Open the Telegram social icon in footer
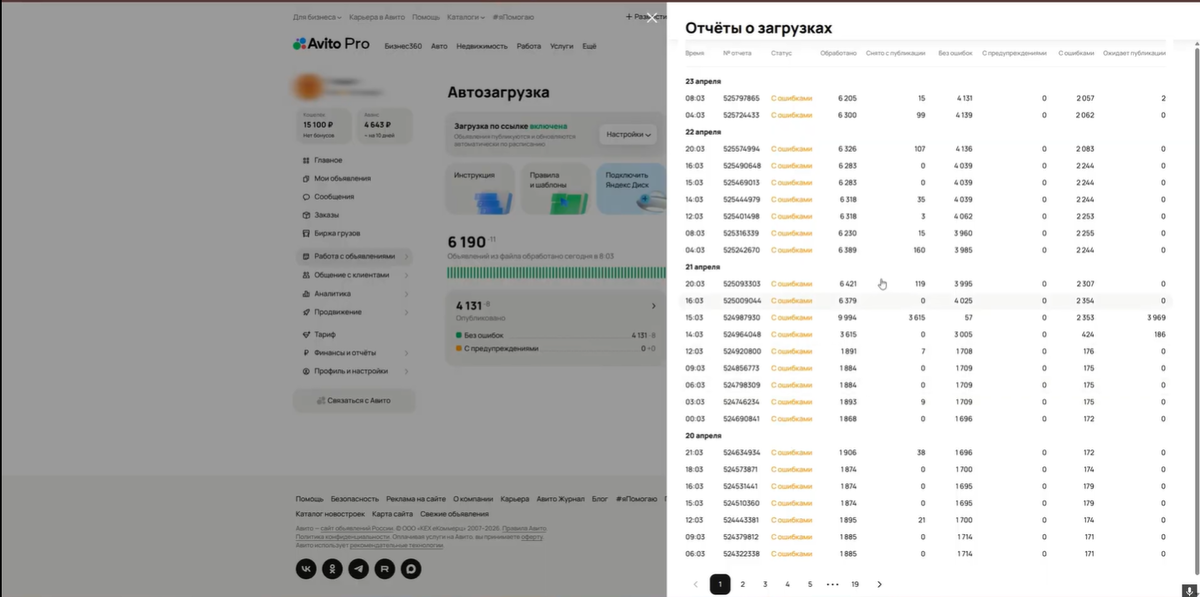The height and width of the screenshot is (597, 1200). click(x=358, y=568)
